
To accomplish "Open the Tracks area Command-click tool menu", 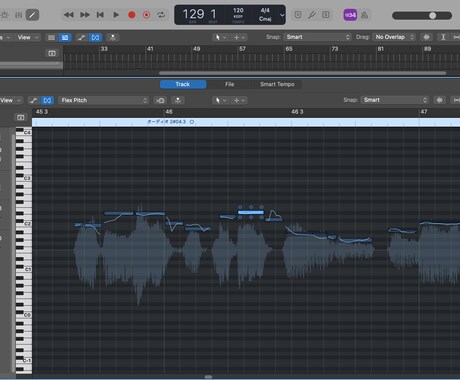I will 239,37.
